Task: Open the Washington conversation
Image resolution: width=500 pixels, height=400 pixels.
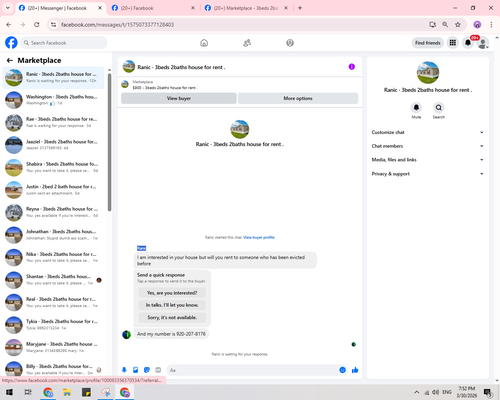Action: pyautogui.click(x=53, y=100)
